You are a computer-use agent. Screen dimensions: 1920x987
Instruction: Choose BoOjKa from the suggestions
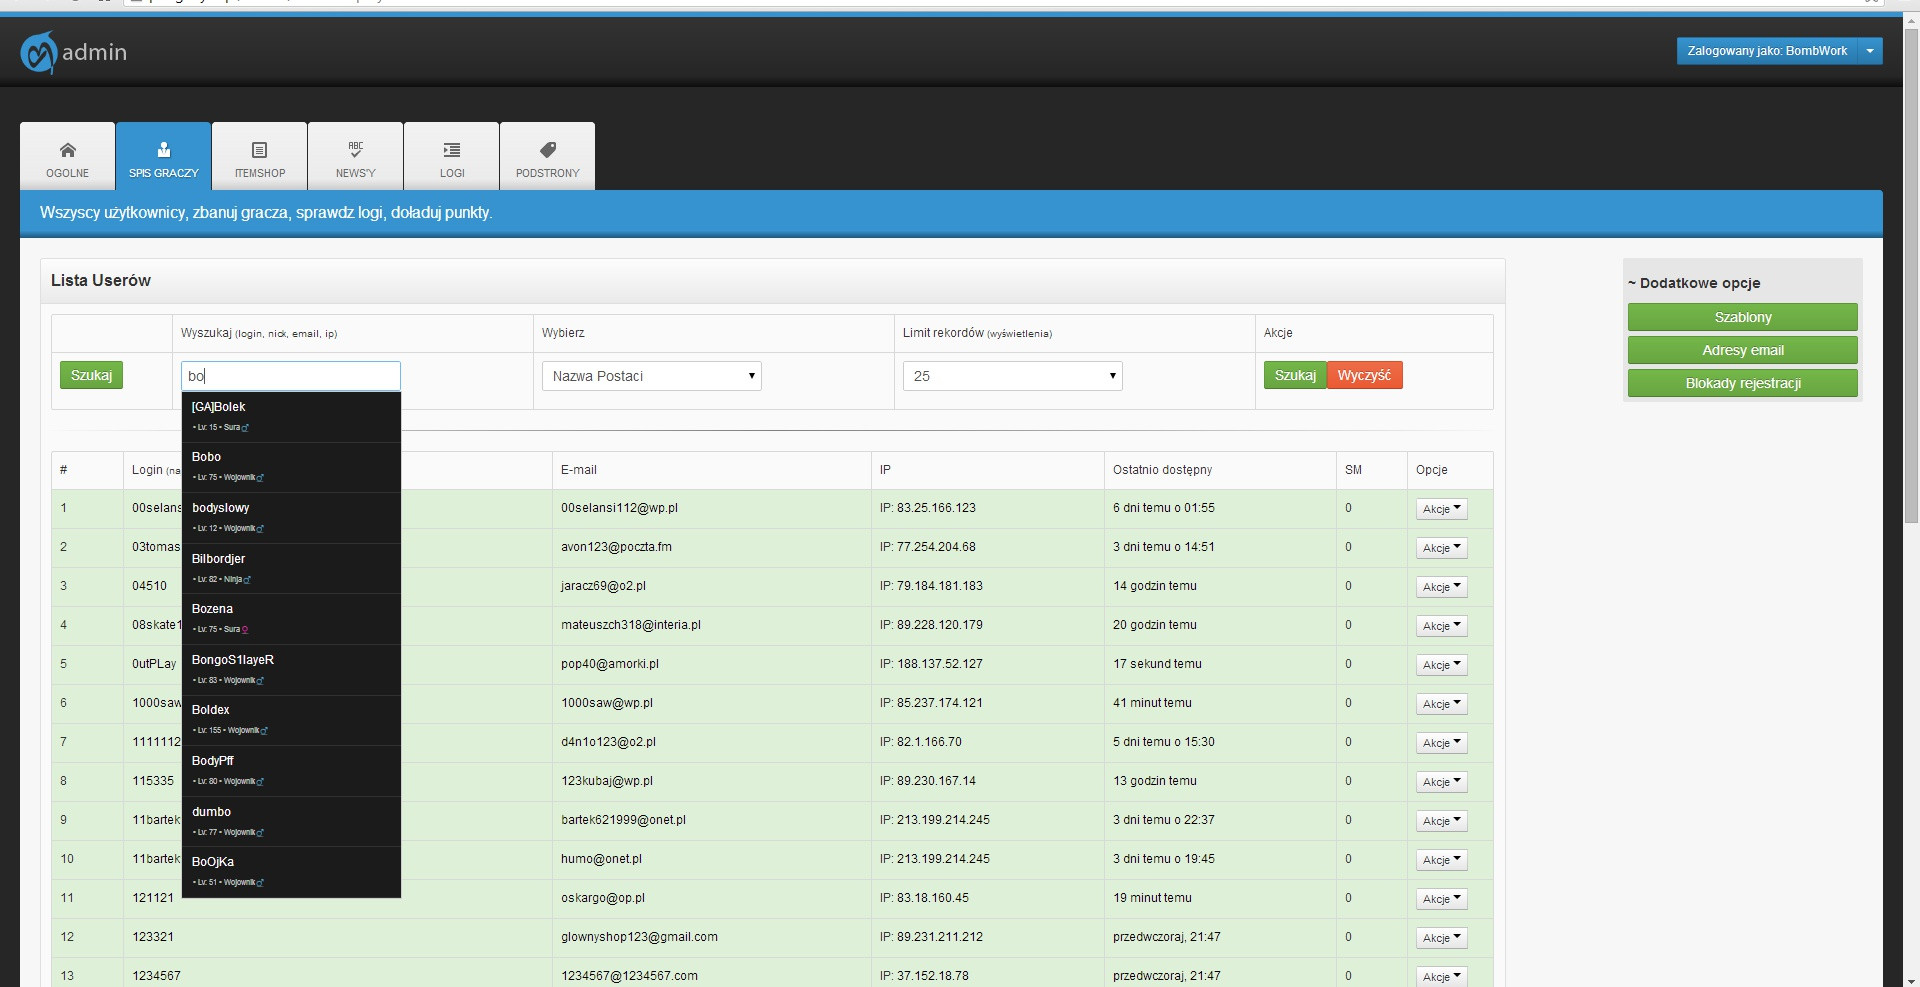[x=291, y=872]
